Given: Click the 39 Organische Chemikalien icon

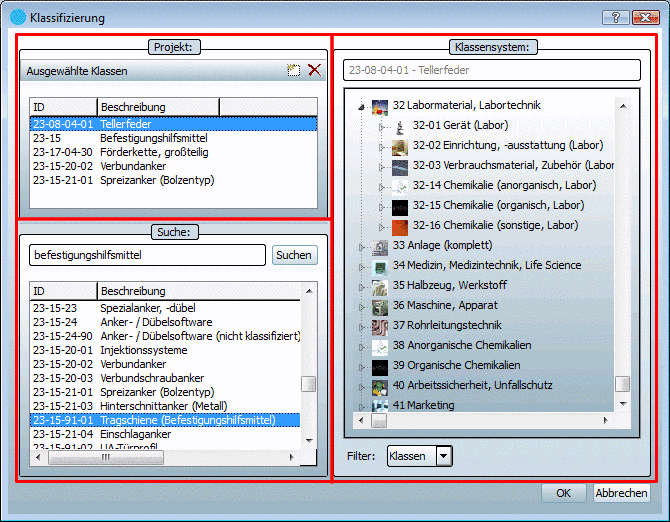Looking at the screenshot, I should pos(379,367).
